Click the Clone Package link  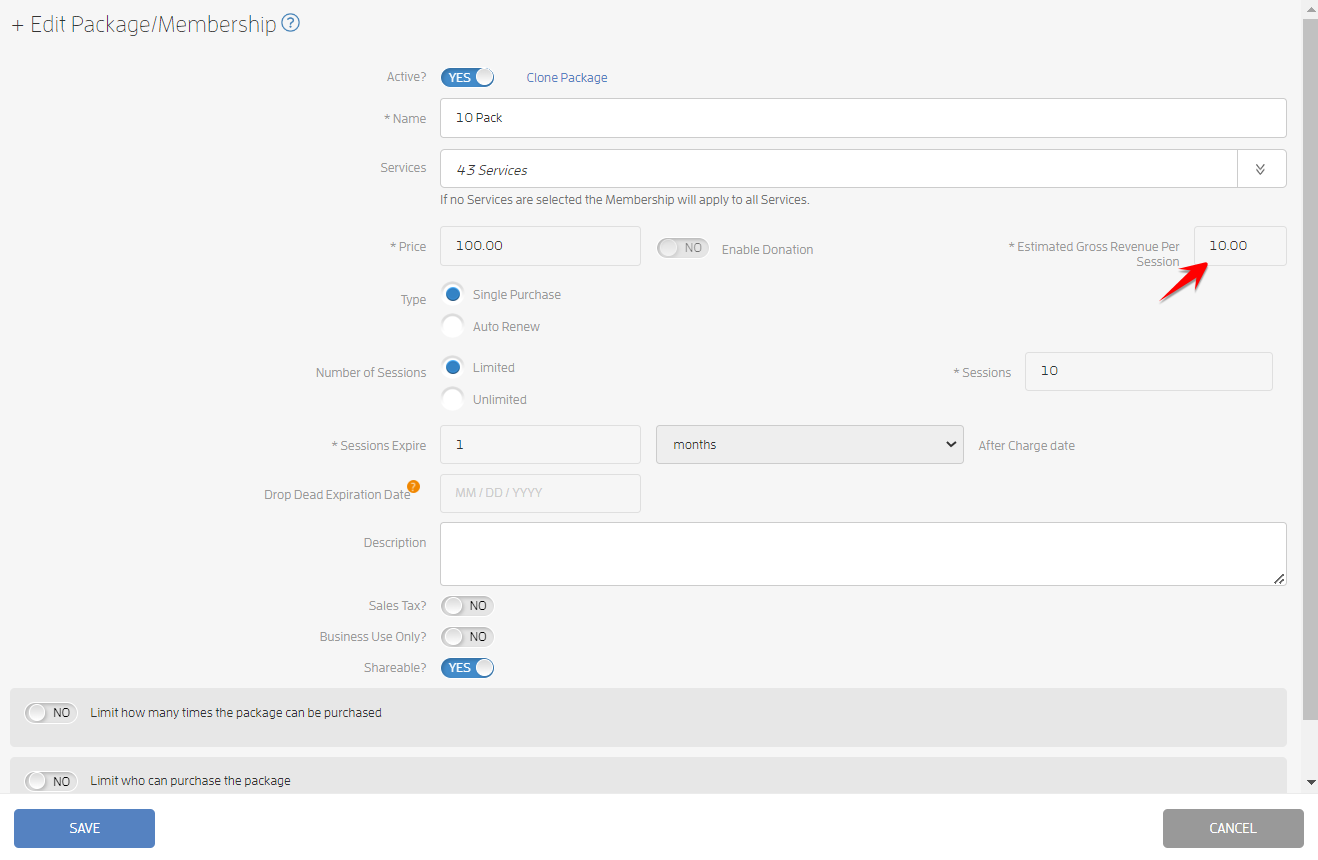[x=567, y=77]
